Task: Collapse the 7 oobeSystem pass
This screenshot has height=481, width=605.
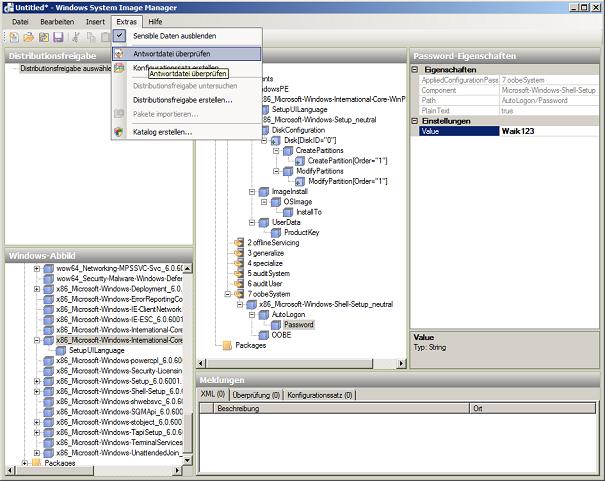Action: click(228, 294)
